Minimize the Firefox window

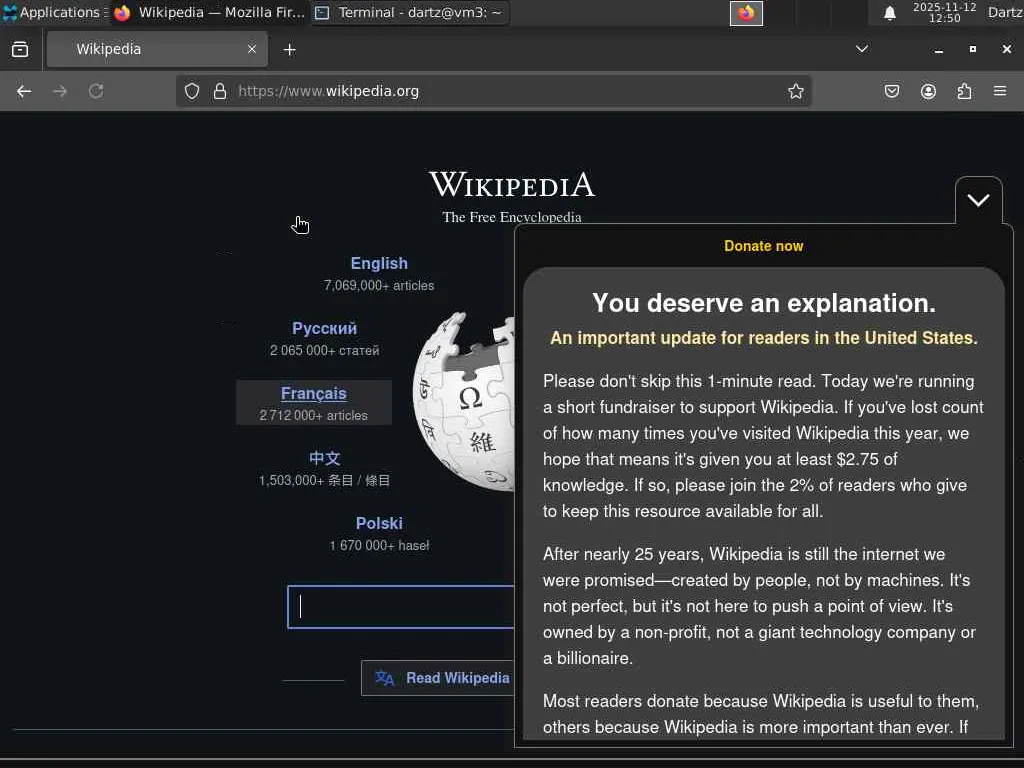(938, 50)
